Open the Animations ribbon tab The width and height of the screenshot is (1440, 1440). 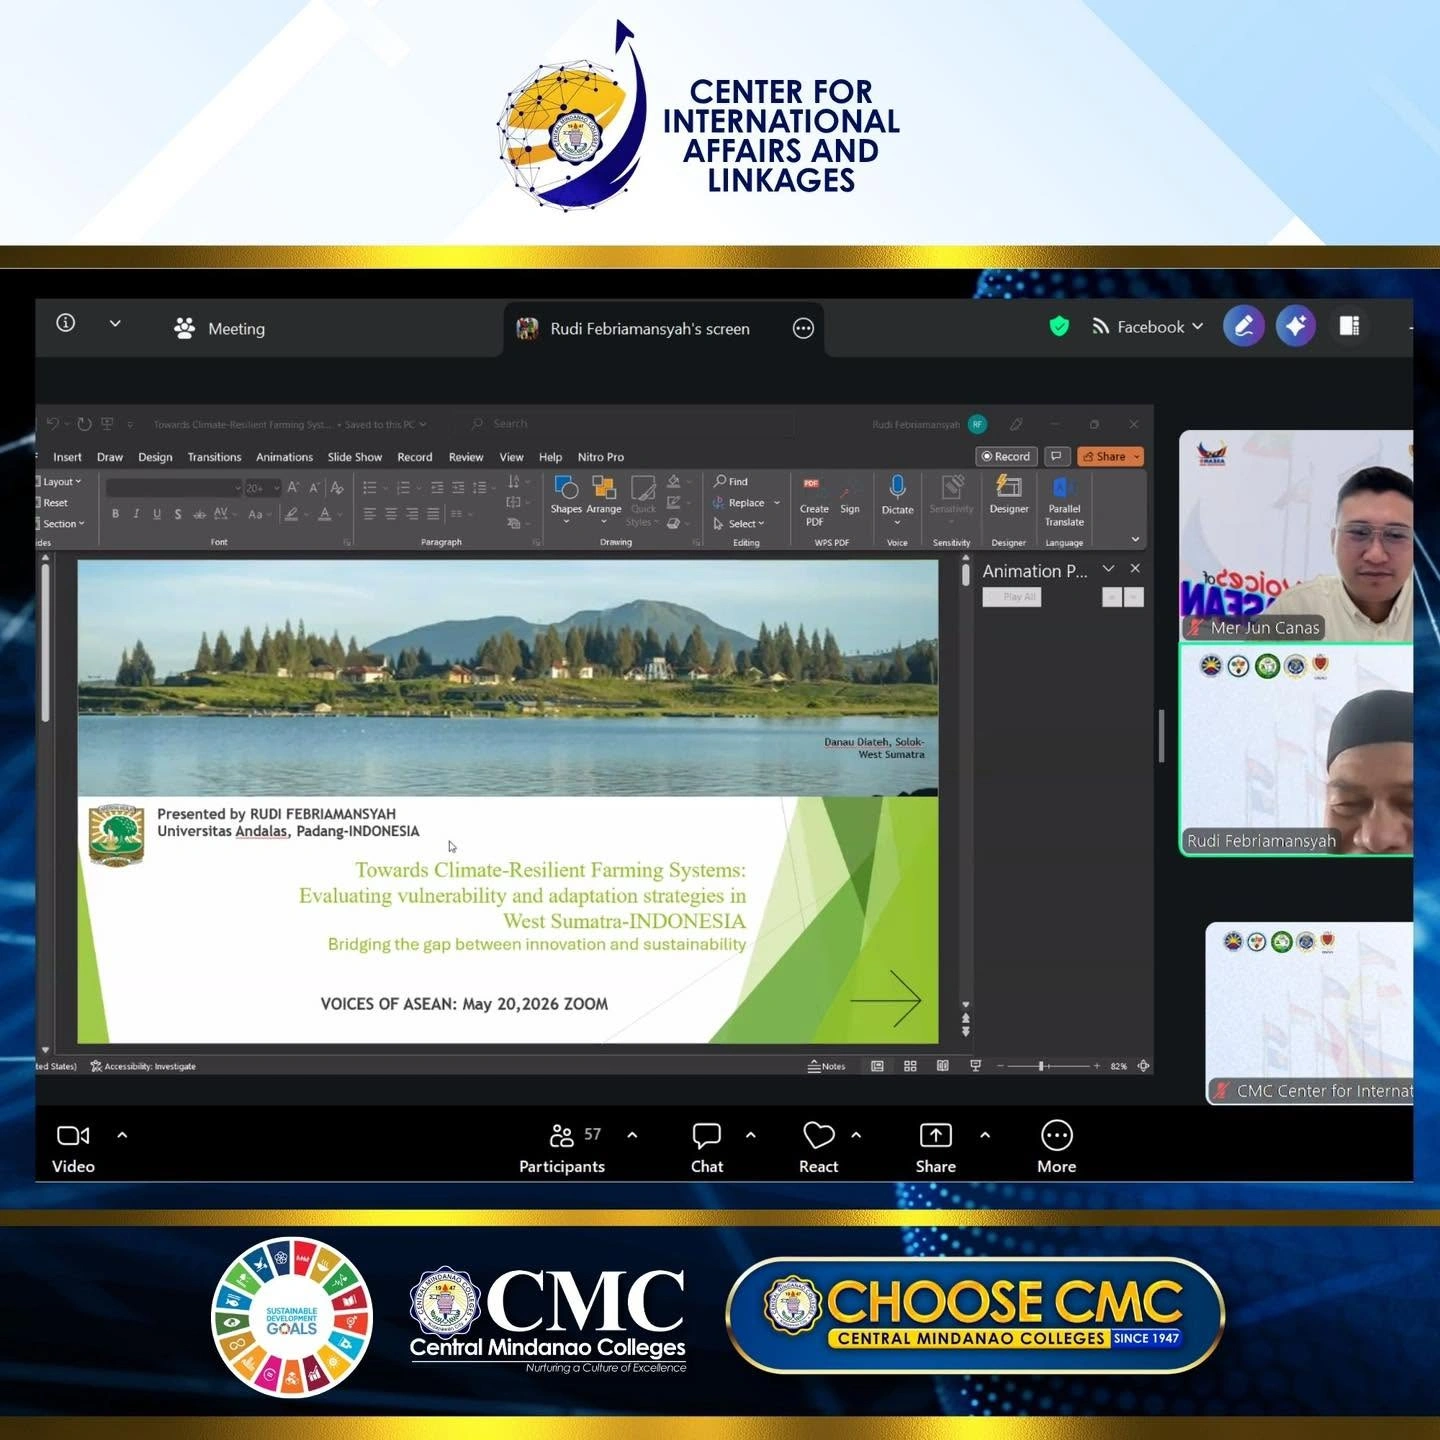click(x=284, y=457)
